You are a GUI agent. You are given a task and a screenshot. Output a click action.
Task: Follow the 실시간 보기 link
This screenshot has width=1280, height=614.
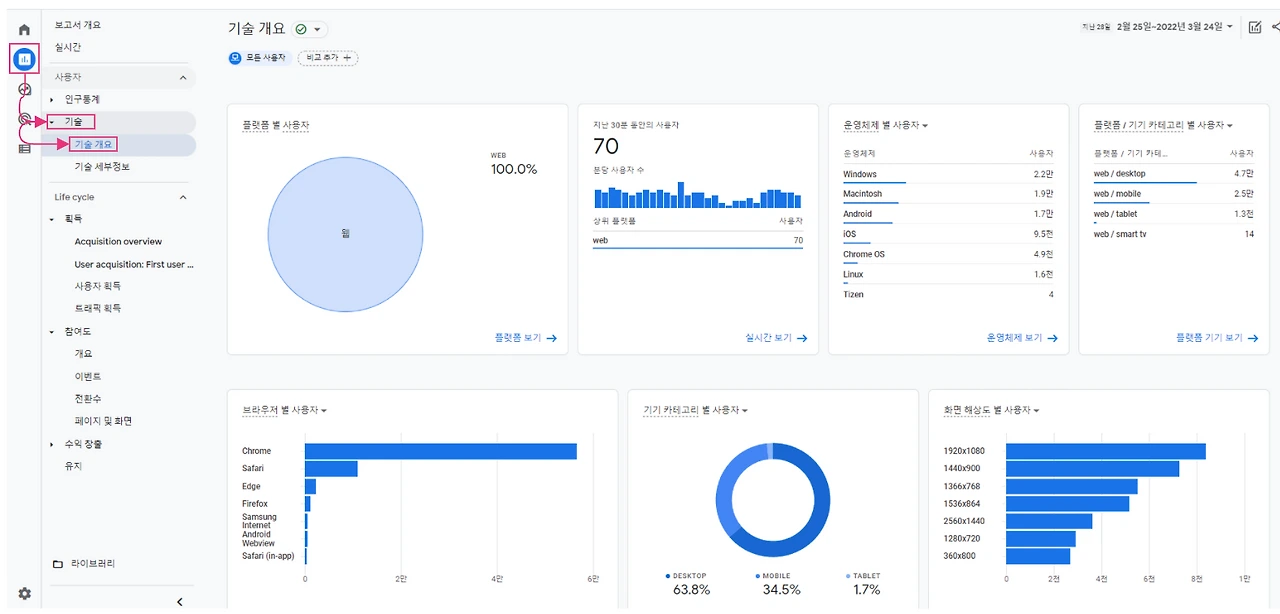coord(776,338)
